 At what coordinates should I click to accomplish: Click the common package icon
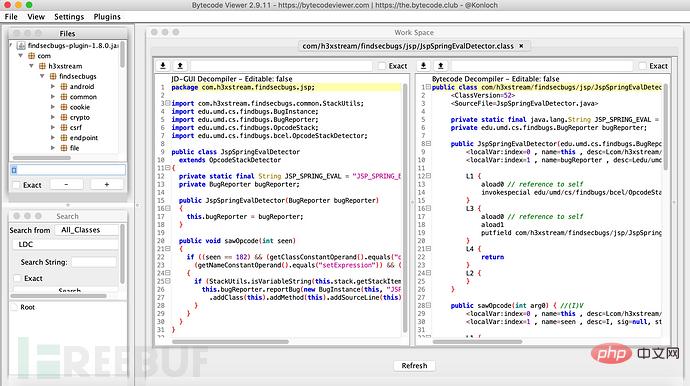(x=64, y=97)
